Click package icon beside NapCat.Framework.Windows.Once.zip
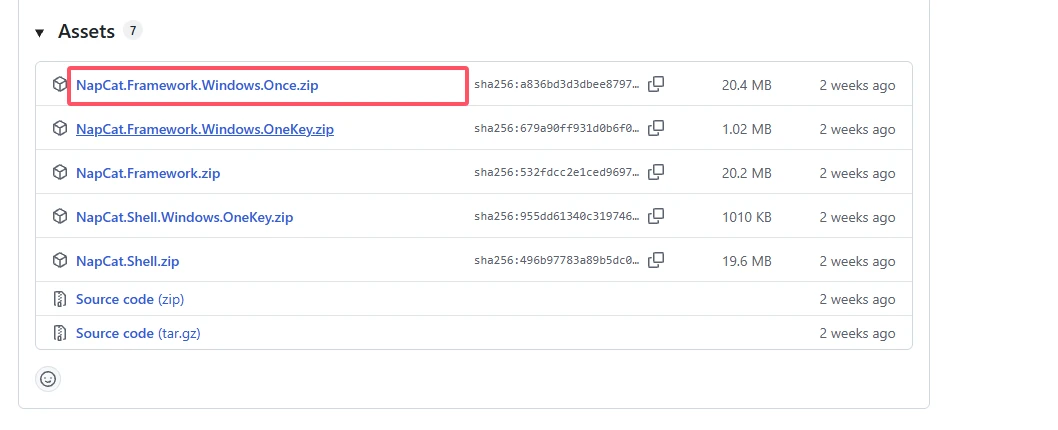This screenshot has width=1058, height=430. point(60,84)
